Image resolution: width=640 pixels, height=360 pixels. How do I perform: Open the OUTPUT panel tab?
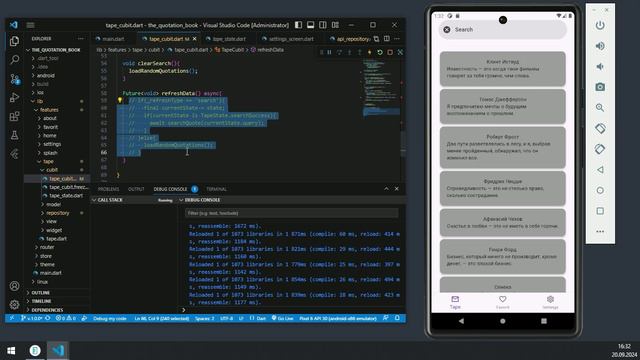(x=136, y=189)
